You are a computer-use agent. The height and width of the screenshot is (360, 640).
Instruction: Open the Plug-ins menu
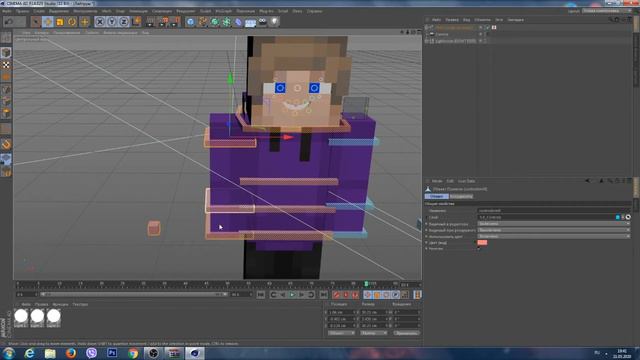[267, 11]
